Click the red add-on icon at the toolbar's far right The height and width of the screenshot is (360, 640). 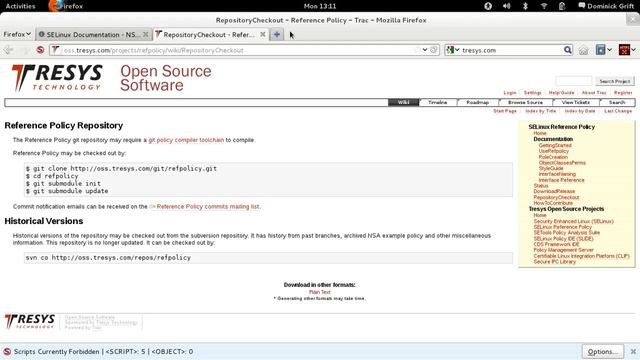624,50
